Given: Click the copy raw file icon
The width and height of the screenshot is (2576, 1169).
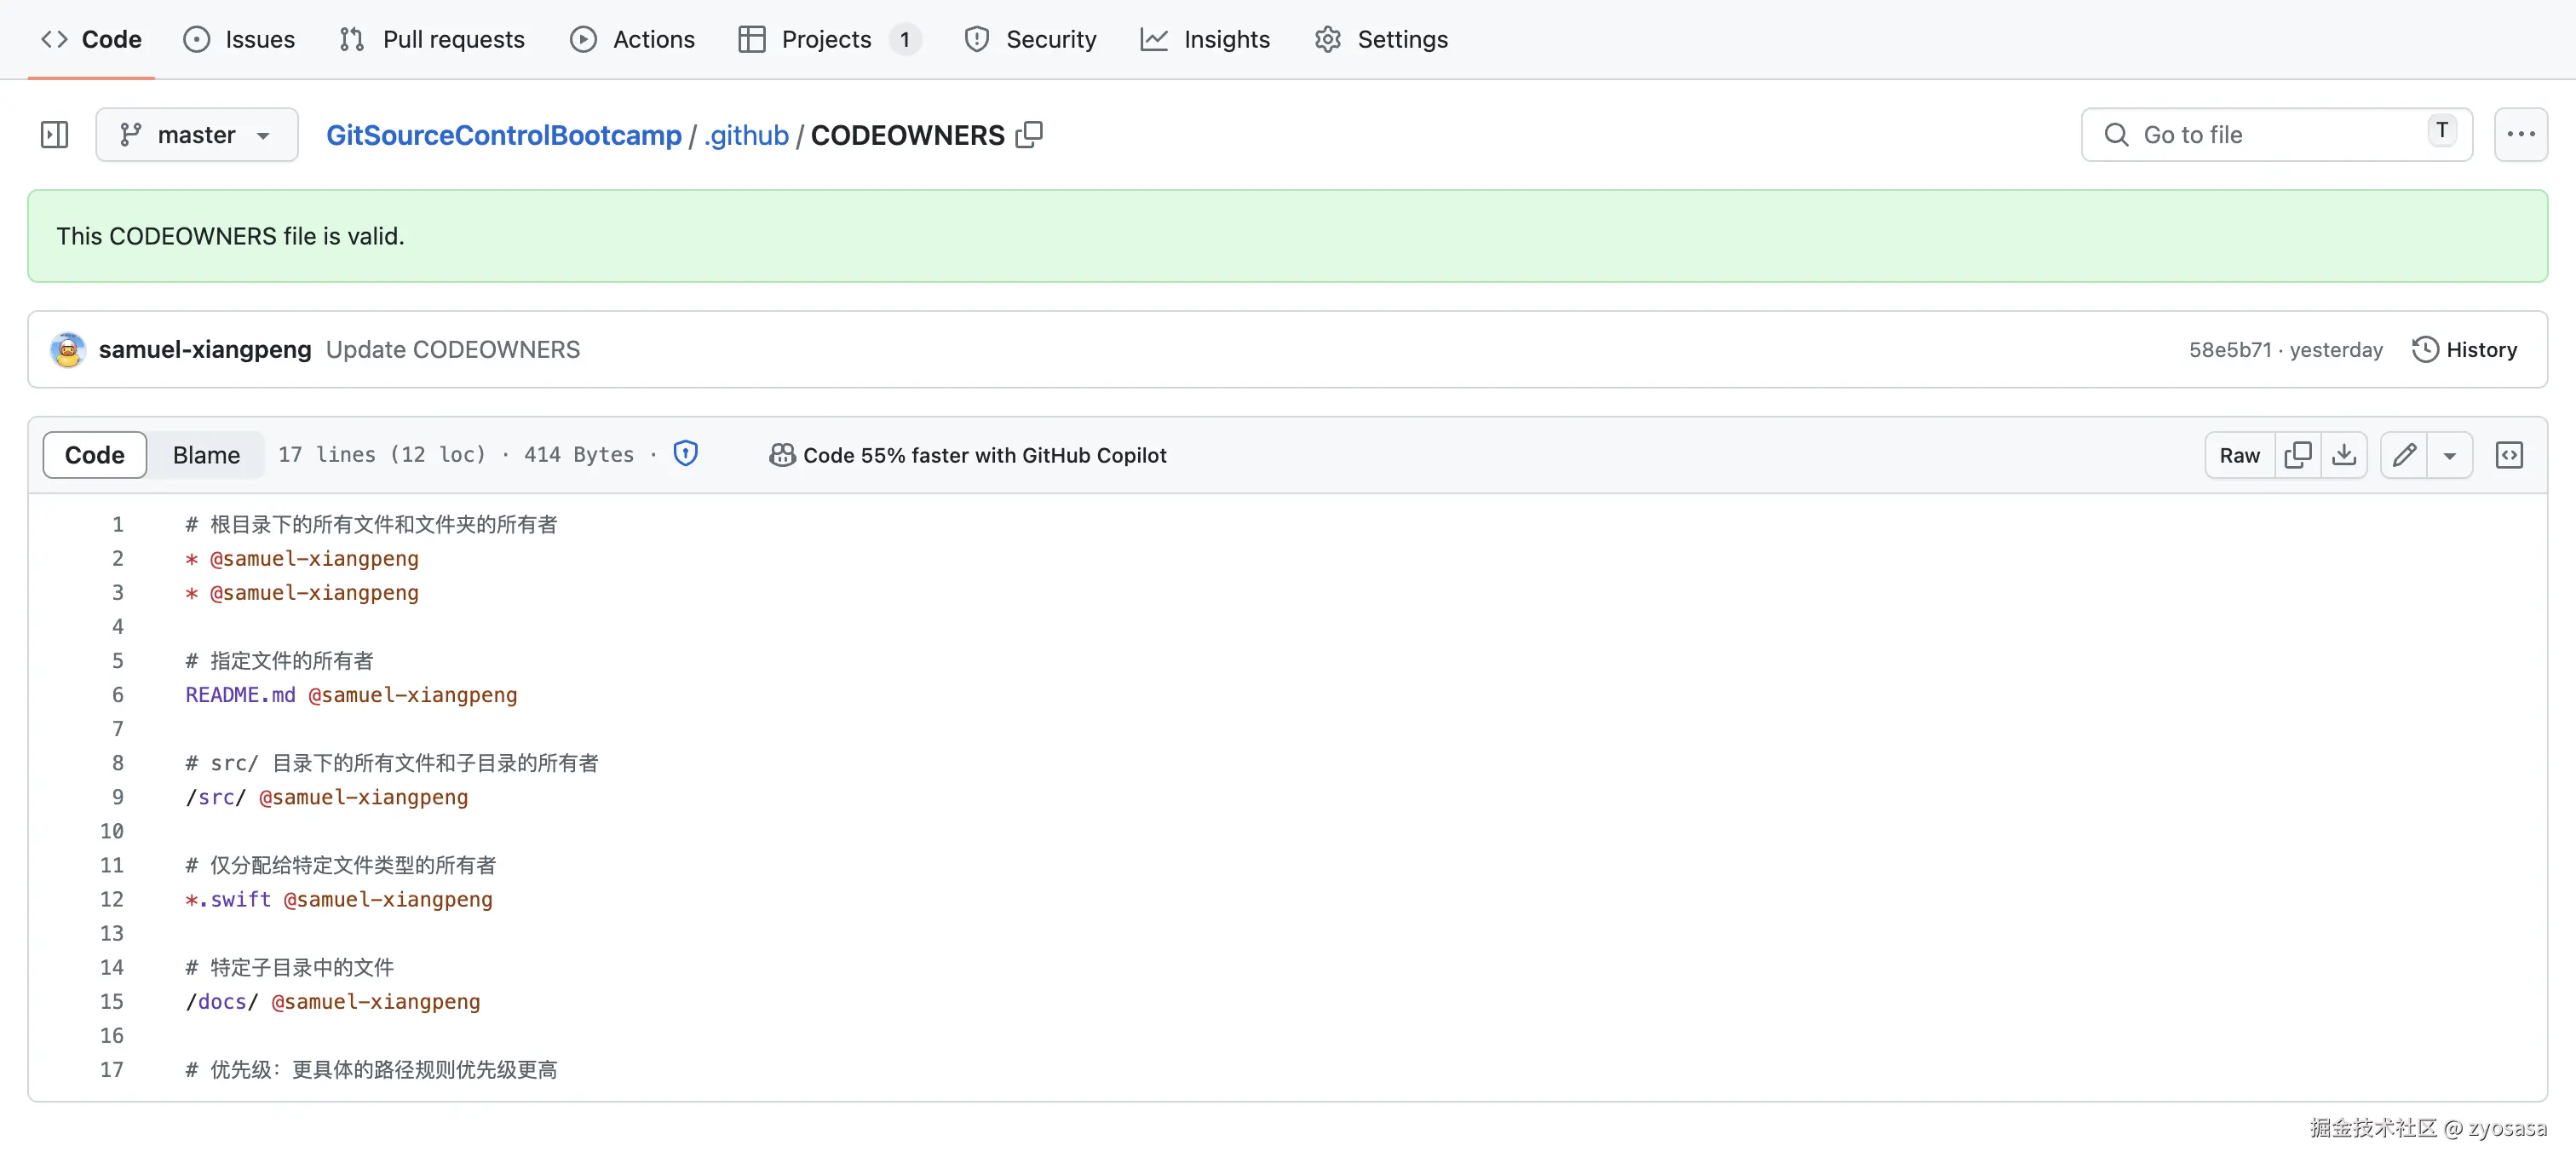Looking at the screenshot, I should tap(2297, 455).
